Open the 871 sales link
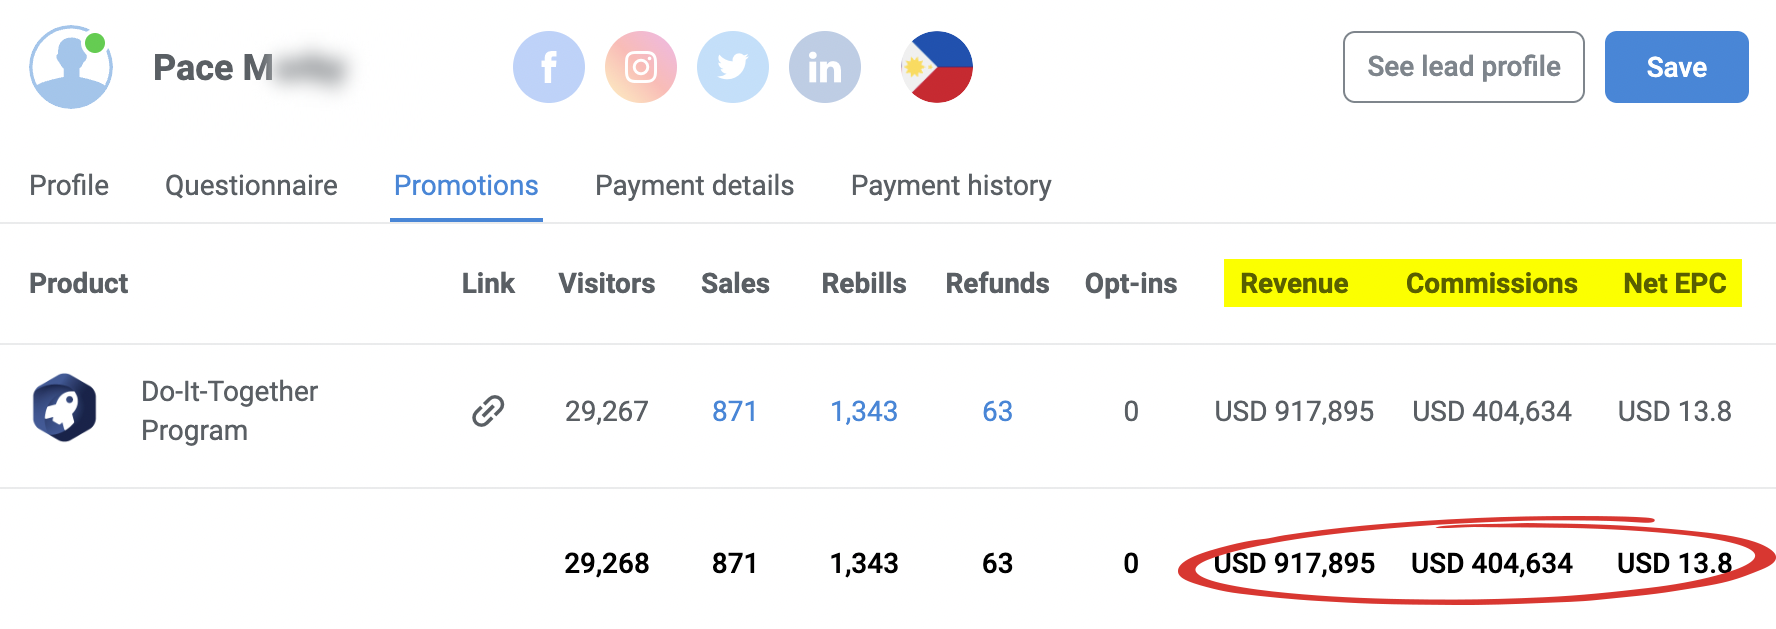Image resolution: width=1776 pixels, height=629 pixels. click(734, 411)
